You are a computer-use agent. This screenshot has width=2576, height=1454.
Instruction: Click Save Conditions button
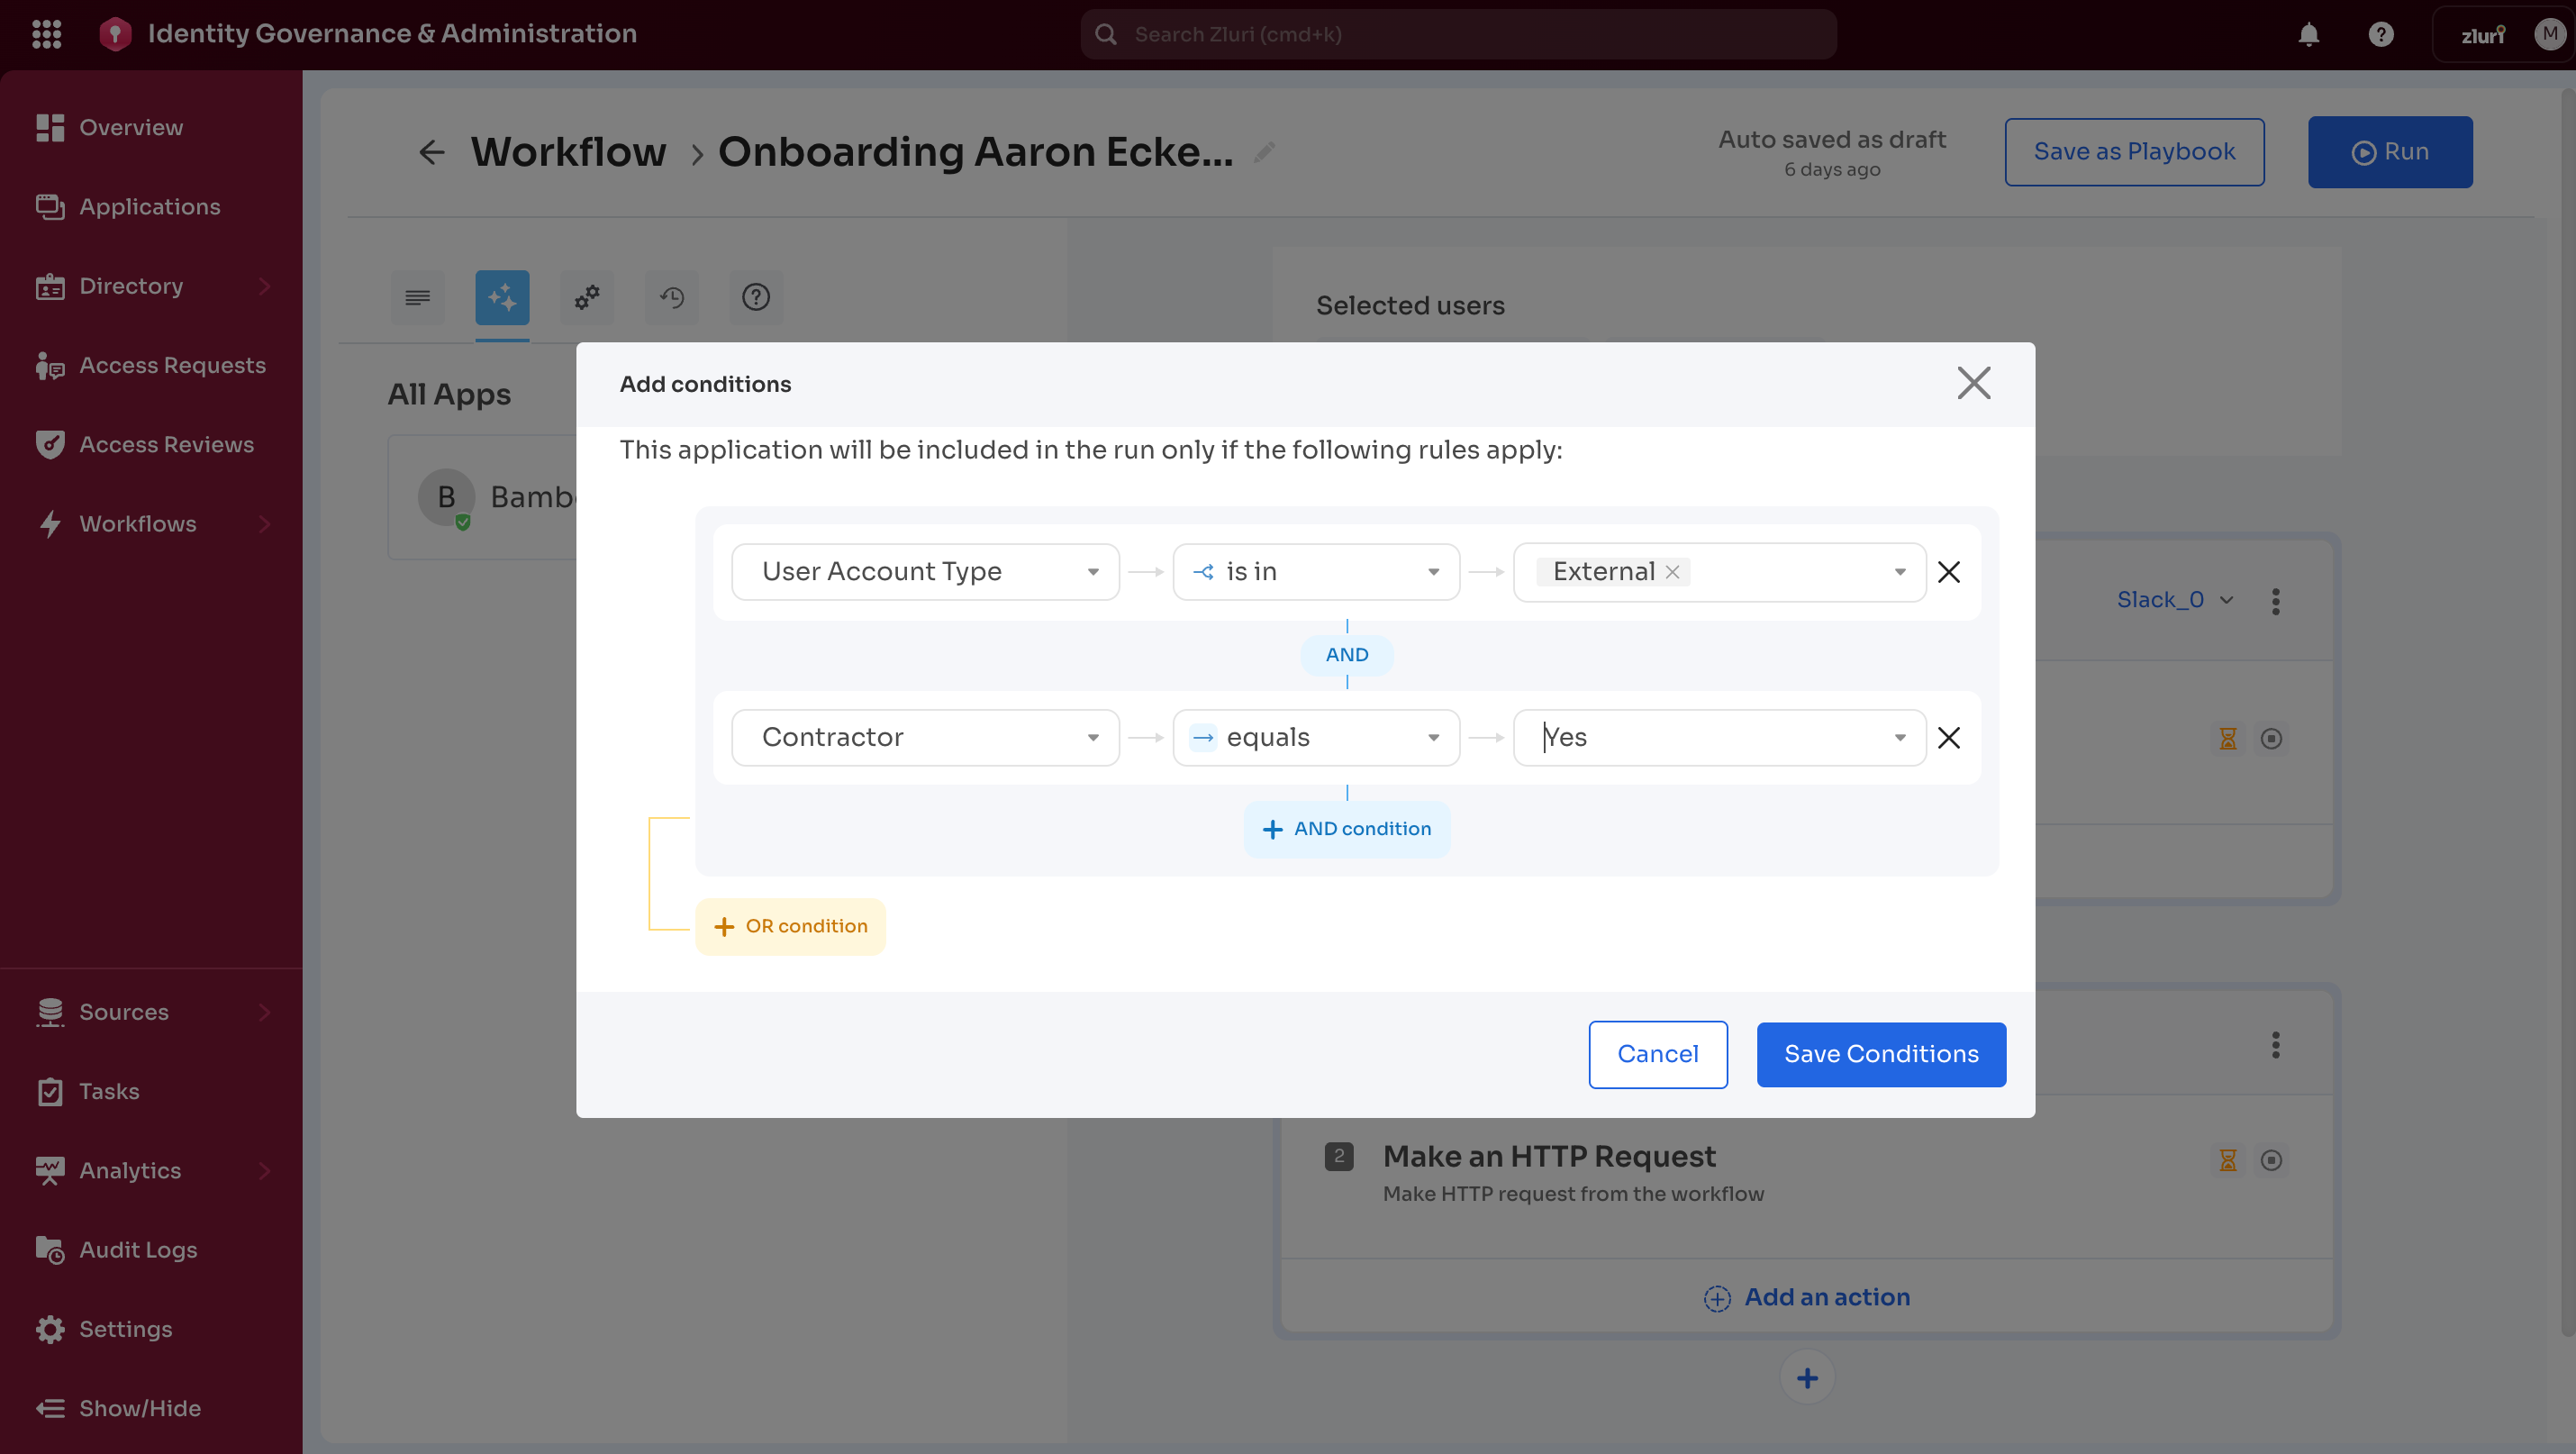1880,1054
